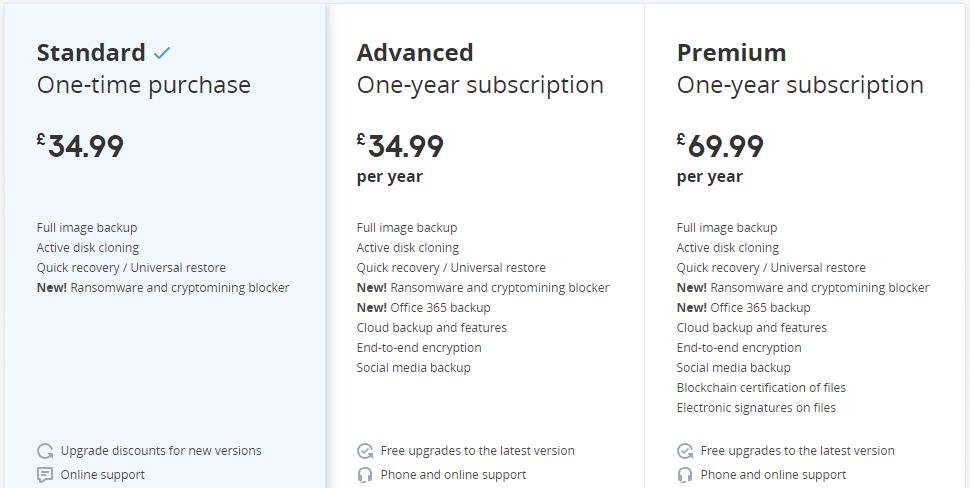Click Upgrade discounts for new versions text

tap(161, 451)
